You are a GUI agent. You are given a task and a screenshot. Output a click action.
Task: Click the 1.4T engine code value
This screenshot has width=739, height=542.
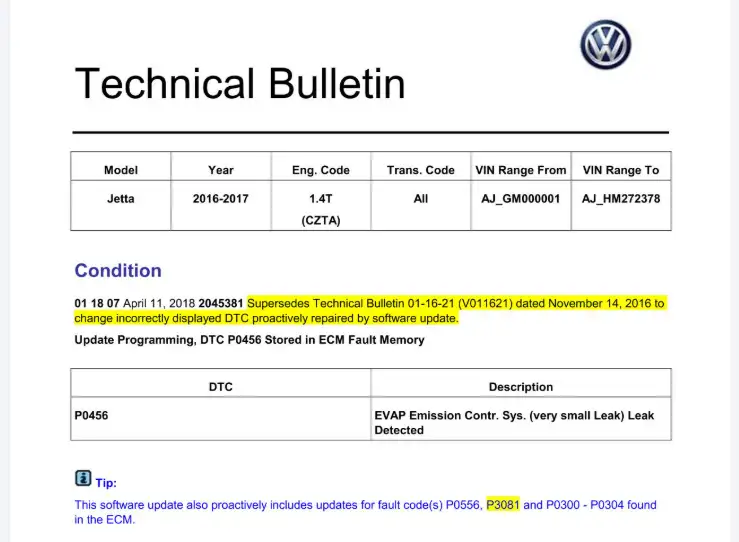point(320,198)
